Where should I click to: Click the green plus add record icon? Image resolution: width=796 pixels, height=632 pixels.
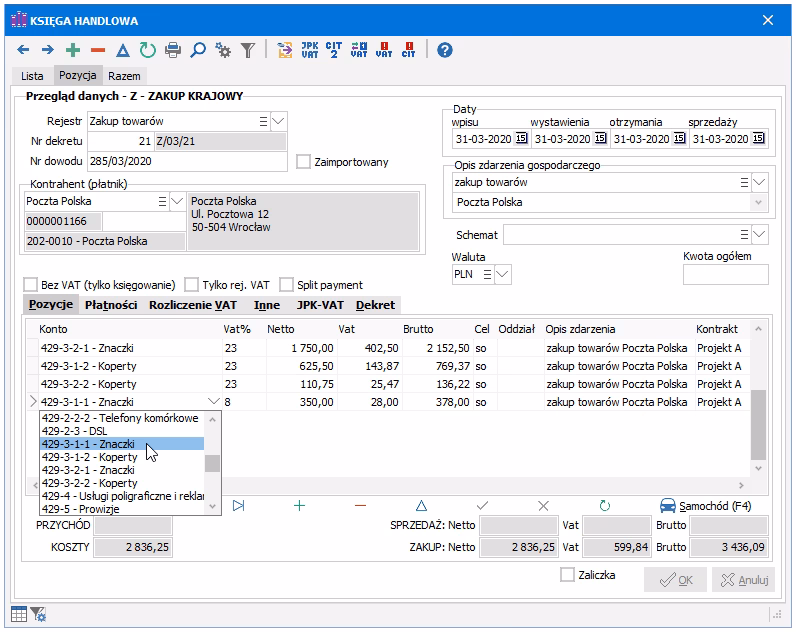(72, 49)
